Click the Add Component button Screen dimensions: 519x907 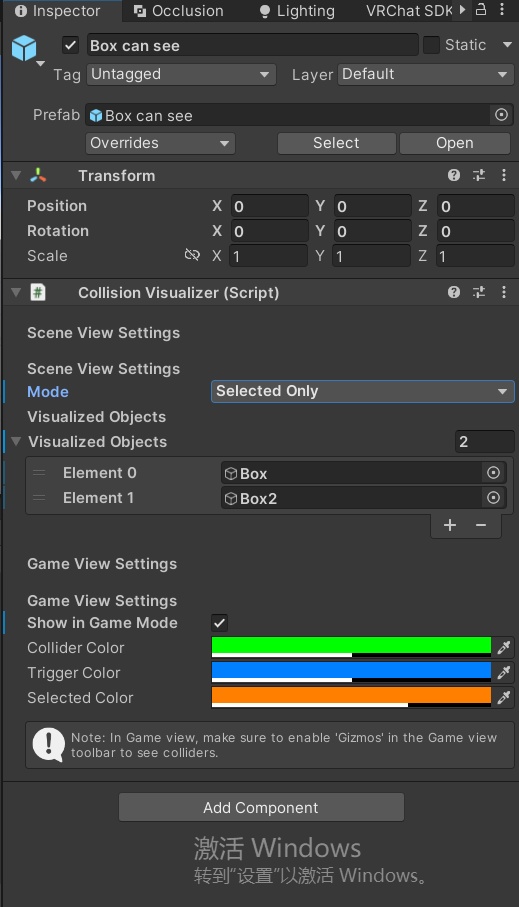(261, 807)
